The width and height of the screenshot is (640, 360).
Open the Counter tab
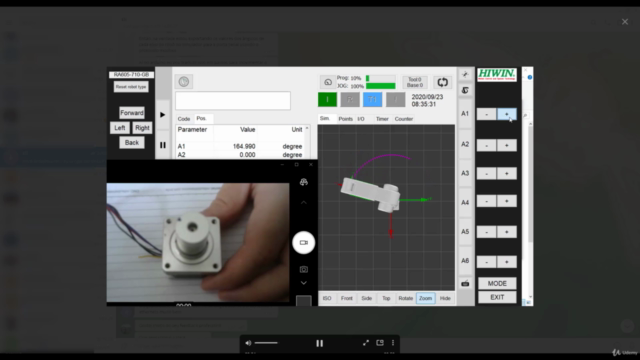[404, 119]
